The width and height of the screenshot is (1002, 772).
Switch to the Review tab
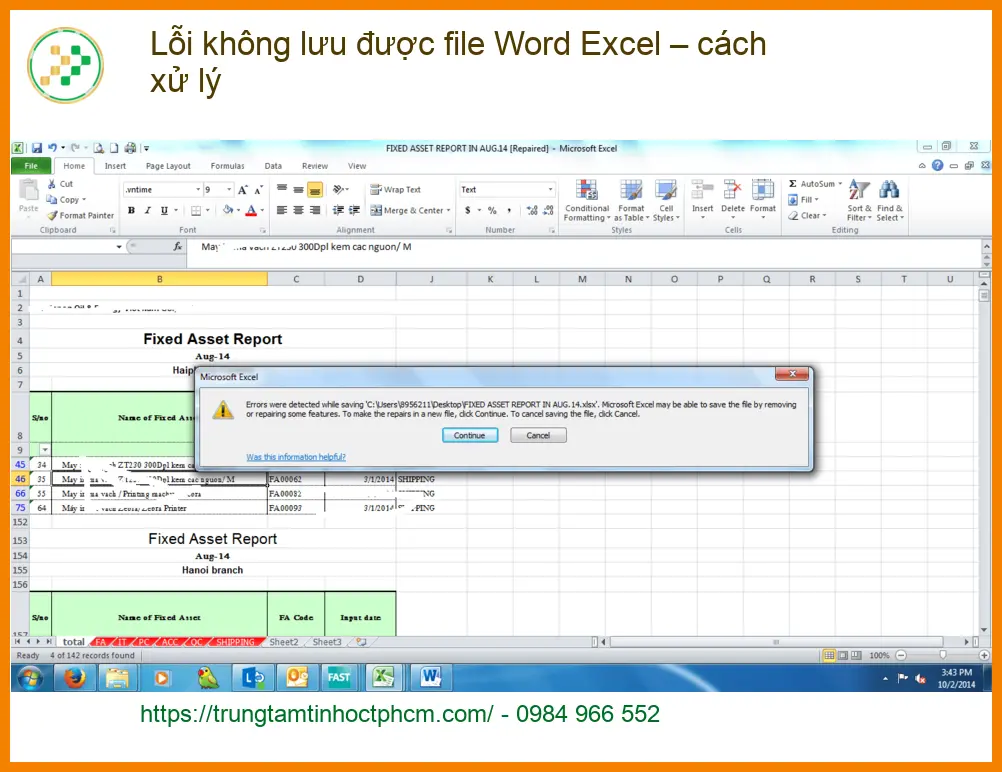[x=314, y=166]
